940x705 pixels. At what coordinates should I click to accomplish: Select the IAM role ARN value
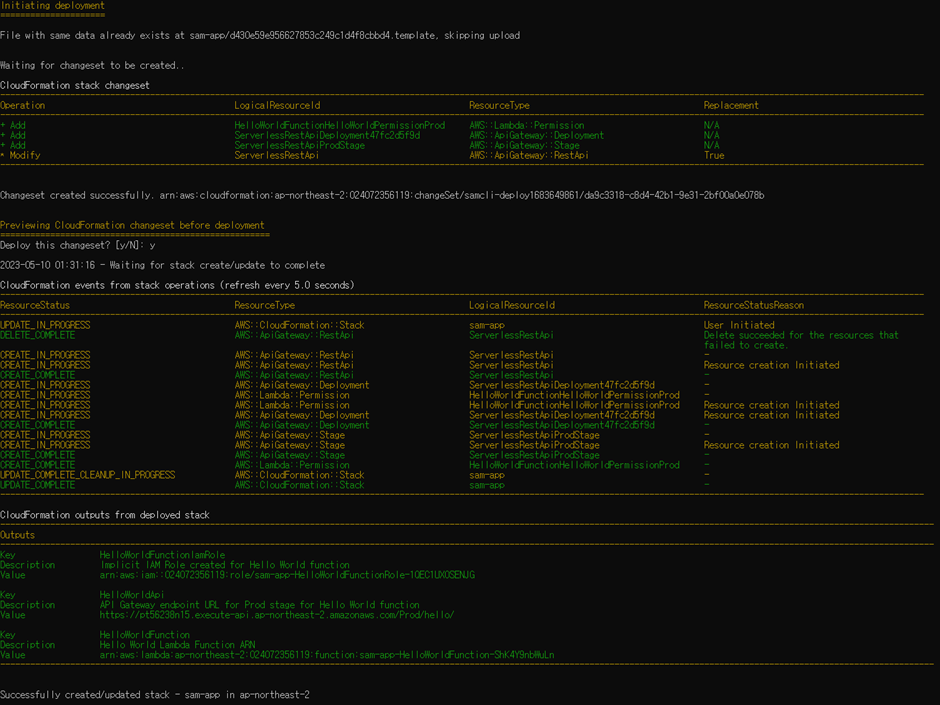287,575
